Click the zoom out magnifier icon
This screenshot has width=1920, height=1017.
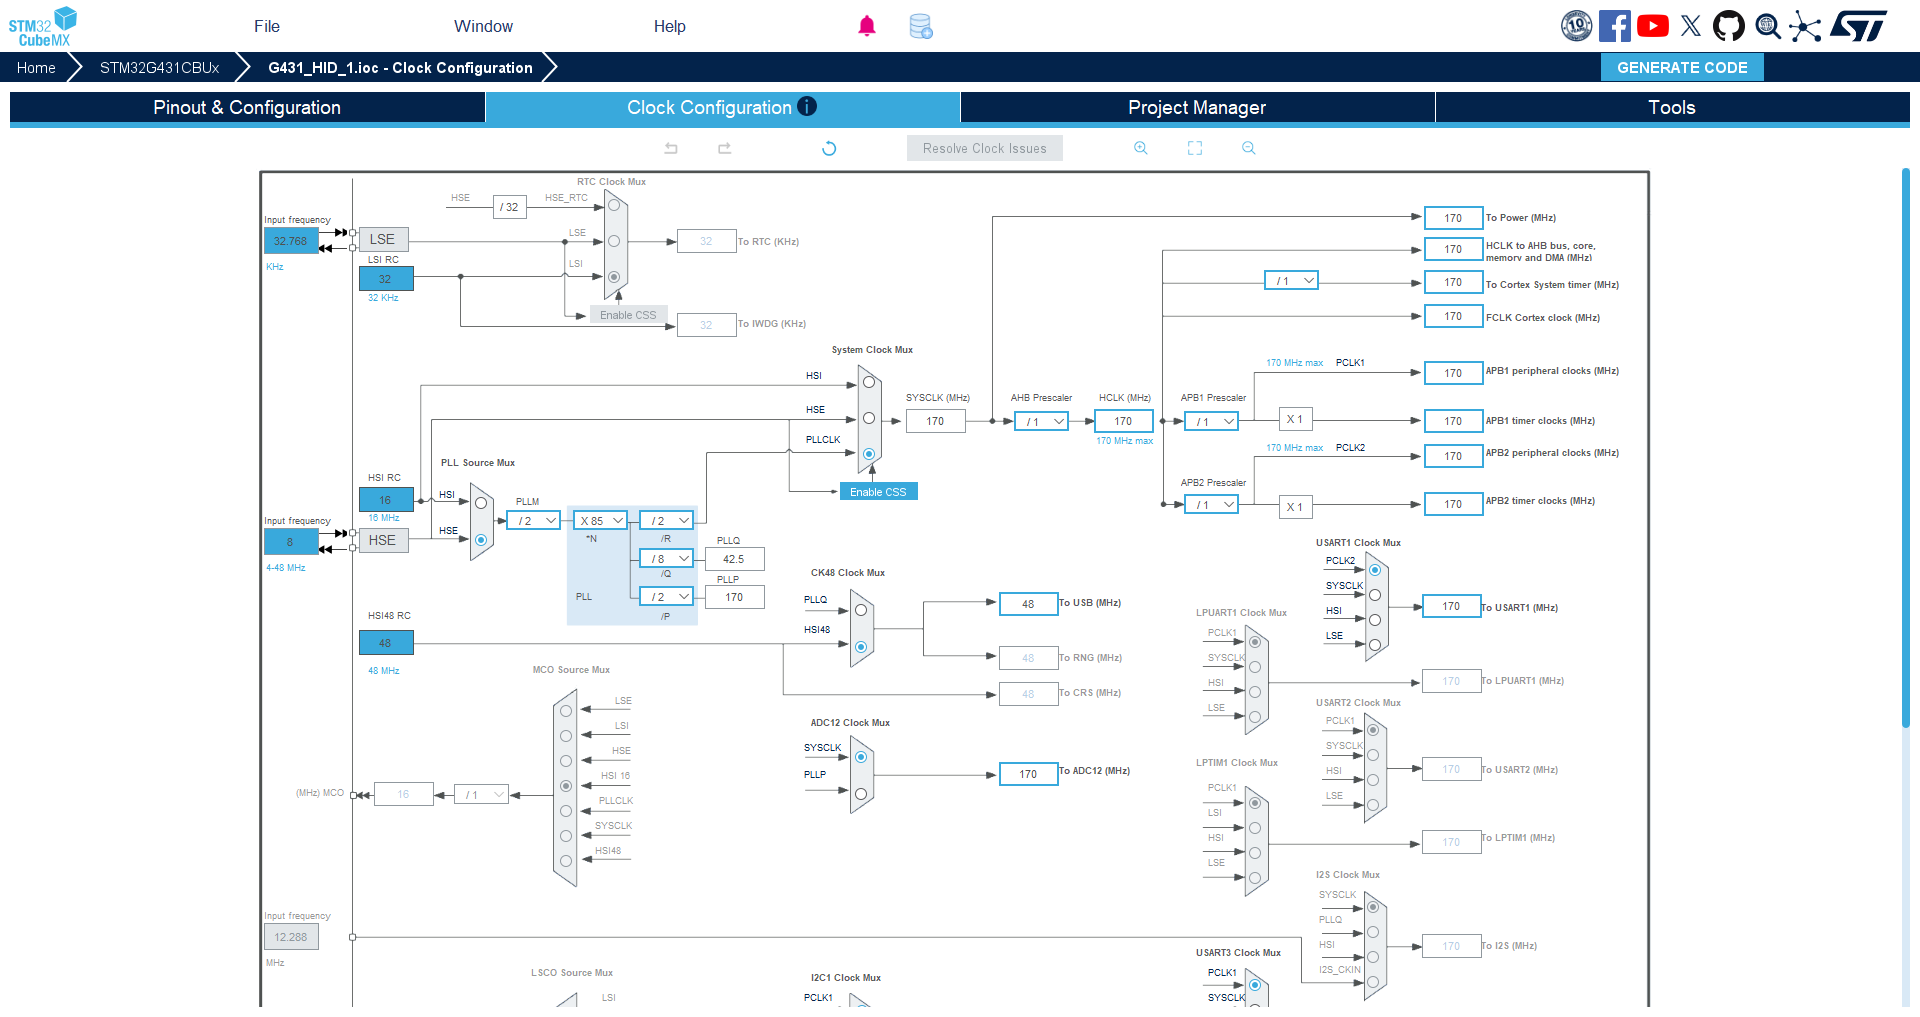pos(1248,148)
